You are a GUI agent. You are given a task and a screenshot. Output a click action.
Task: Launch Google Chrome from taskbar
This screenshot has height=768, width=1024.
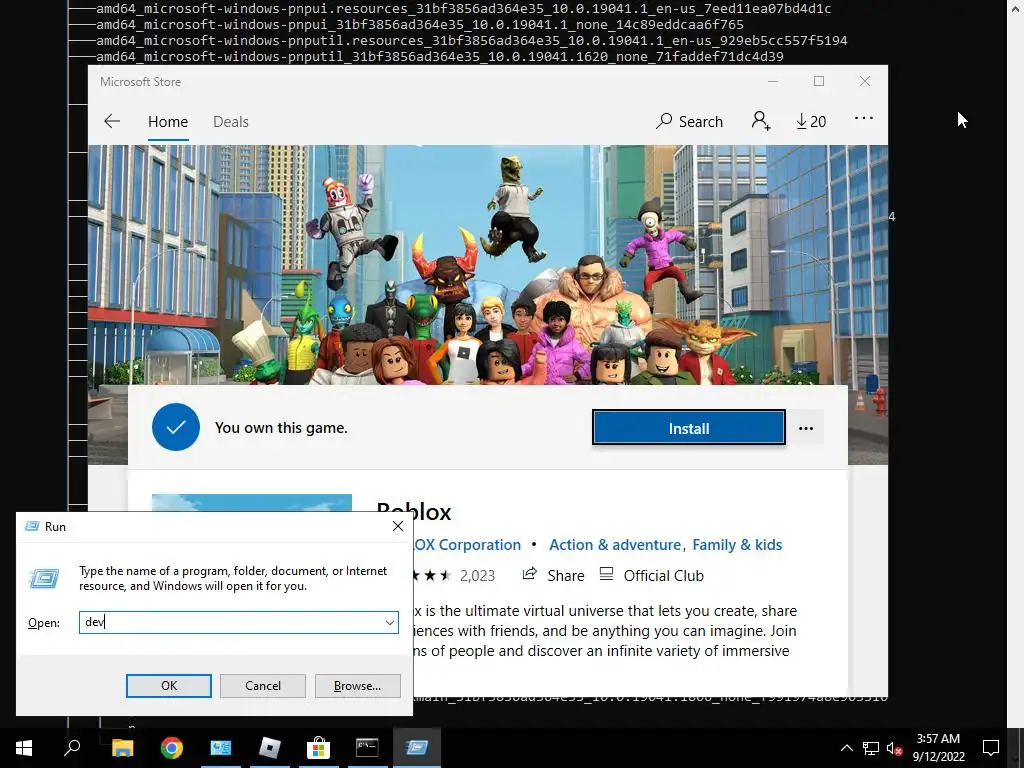tap(171, 748)
